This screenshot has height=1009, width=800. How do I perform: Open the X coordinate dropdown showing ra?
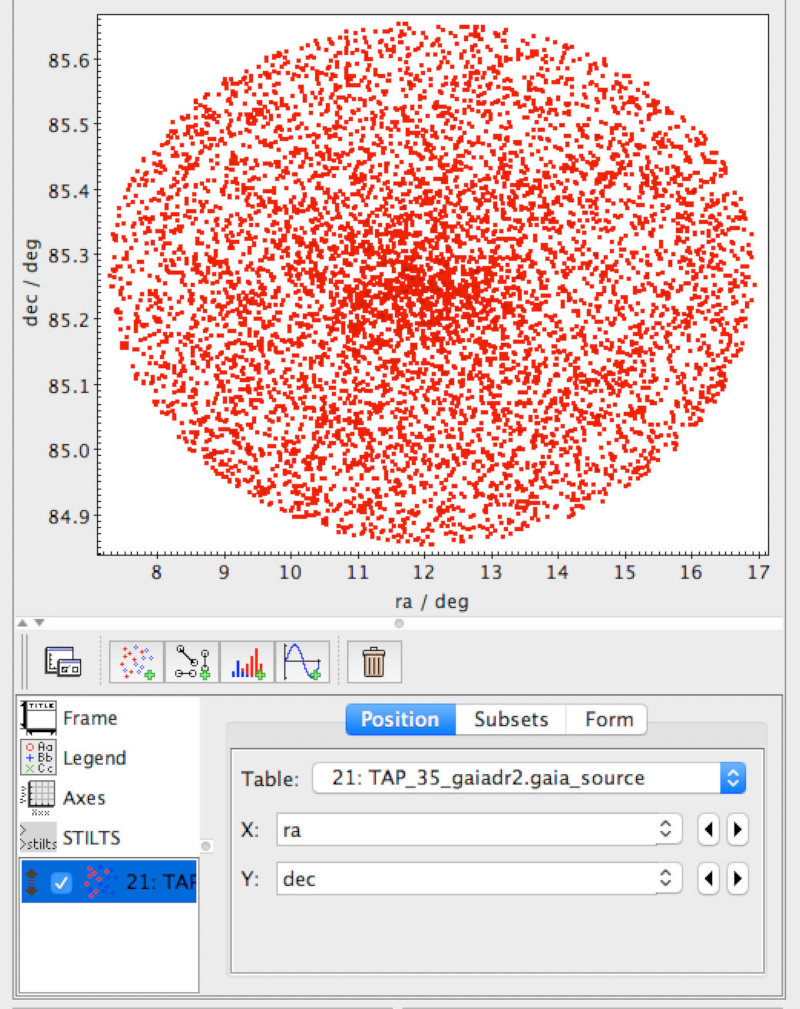coord(664,830)
